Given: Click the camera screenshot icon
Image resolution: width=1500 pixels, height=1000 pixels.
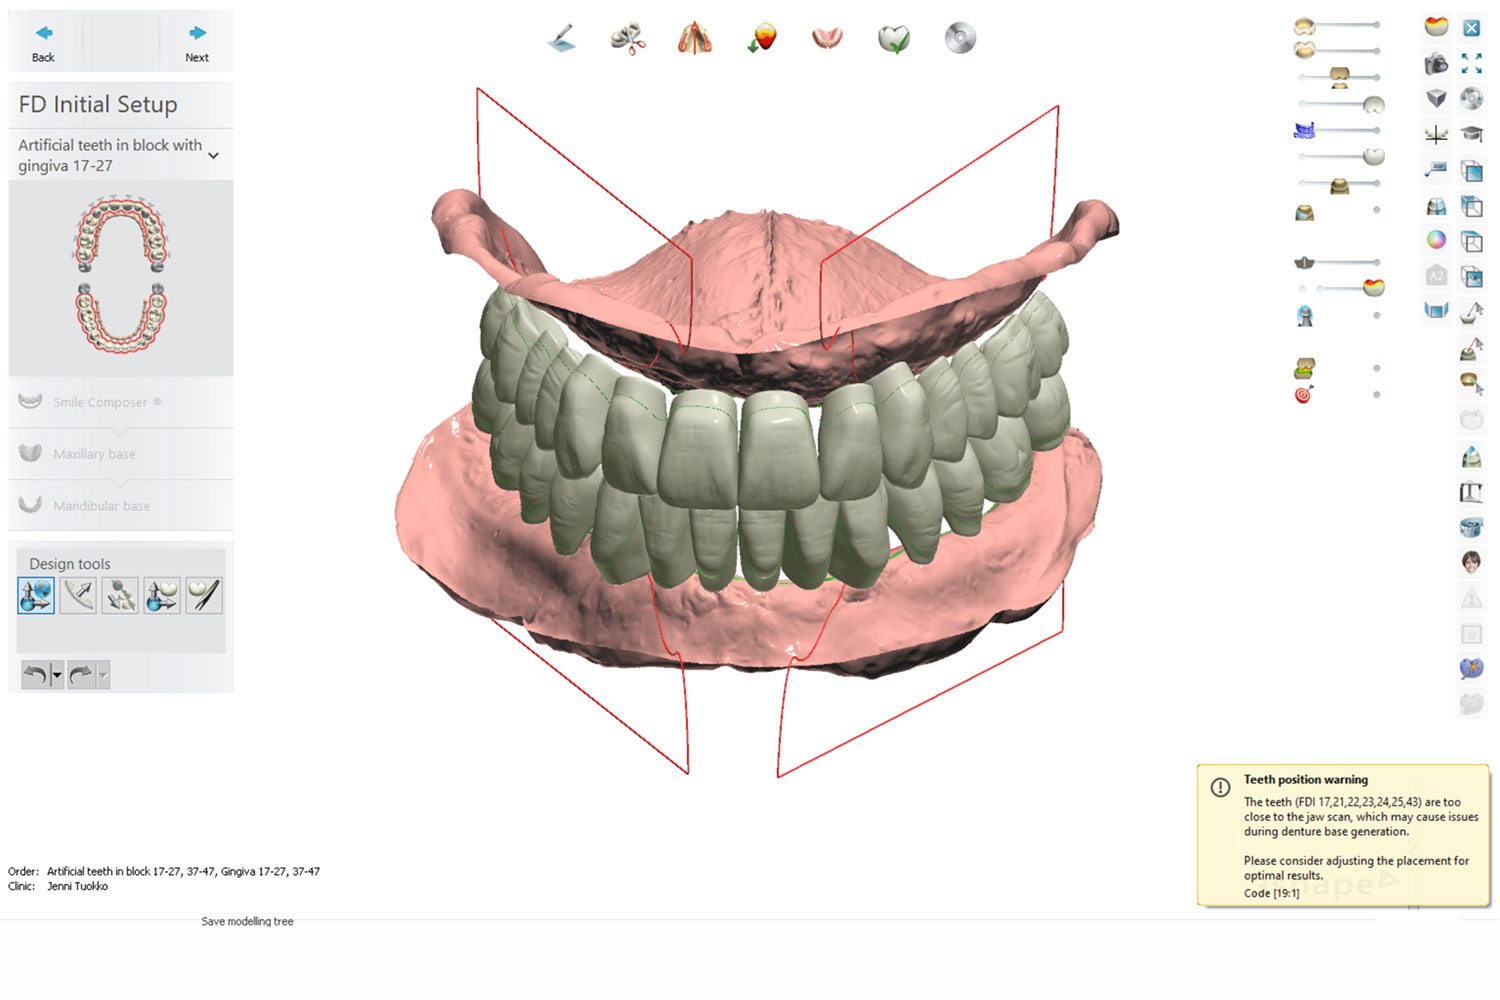Looking at the screenshot, I should (1436, 64).
